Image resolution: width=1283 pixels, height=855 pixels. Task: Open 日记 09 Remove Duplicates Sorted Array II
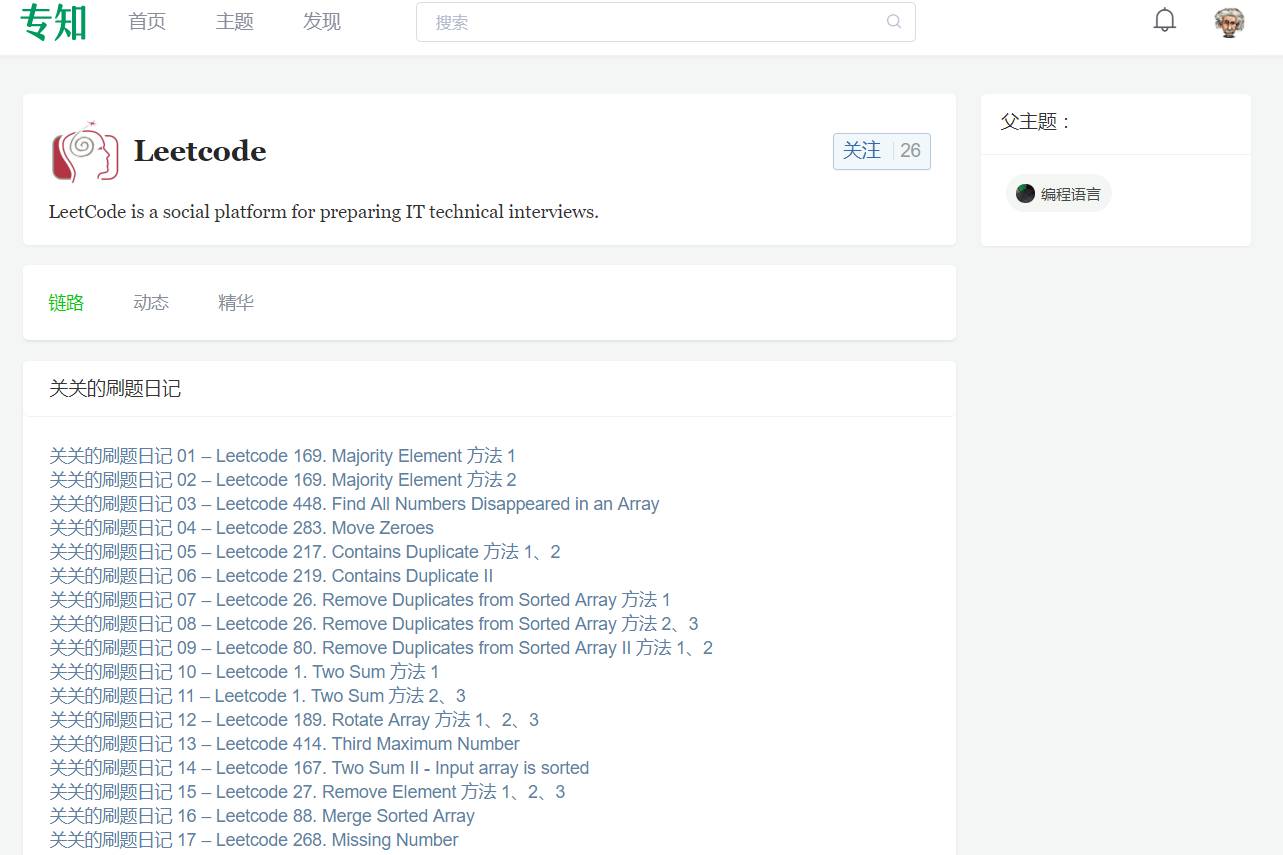pos(381,648)
